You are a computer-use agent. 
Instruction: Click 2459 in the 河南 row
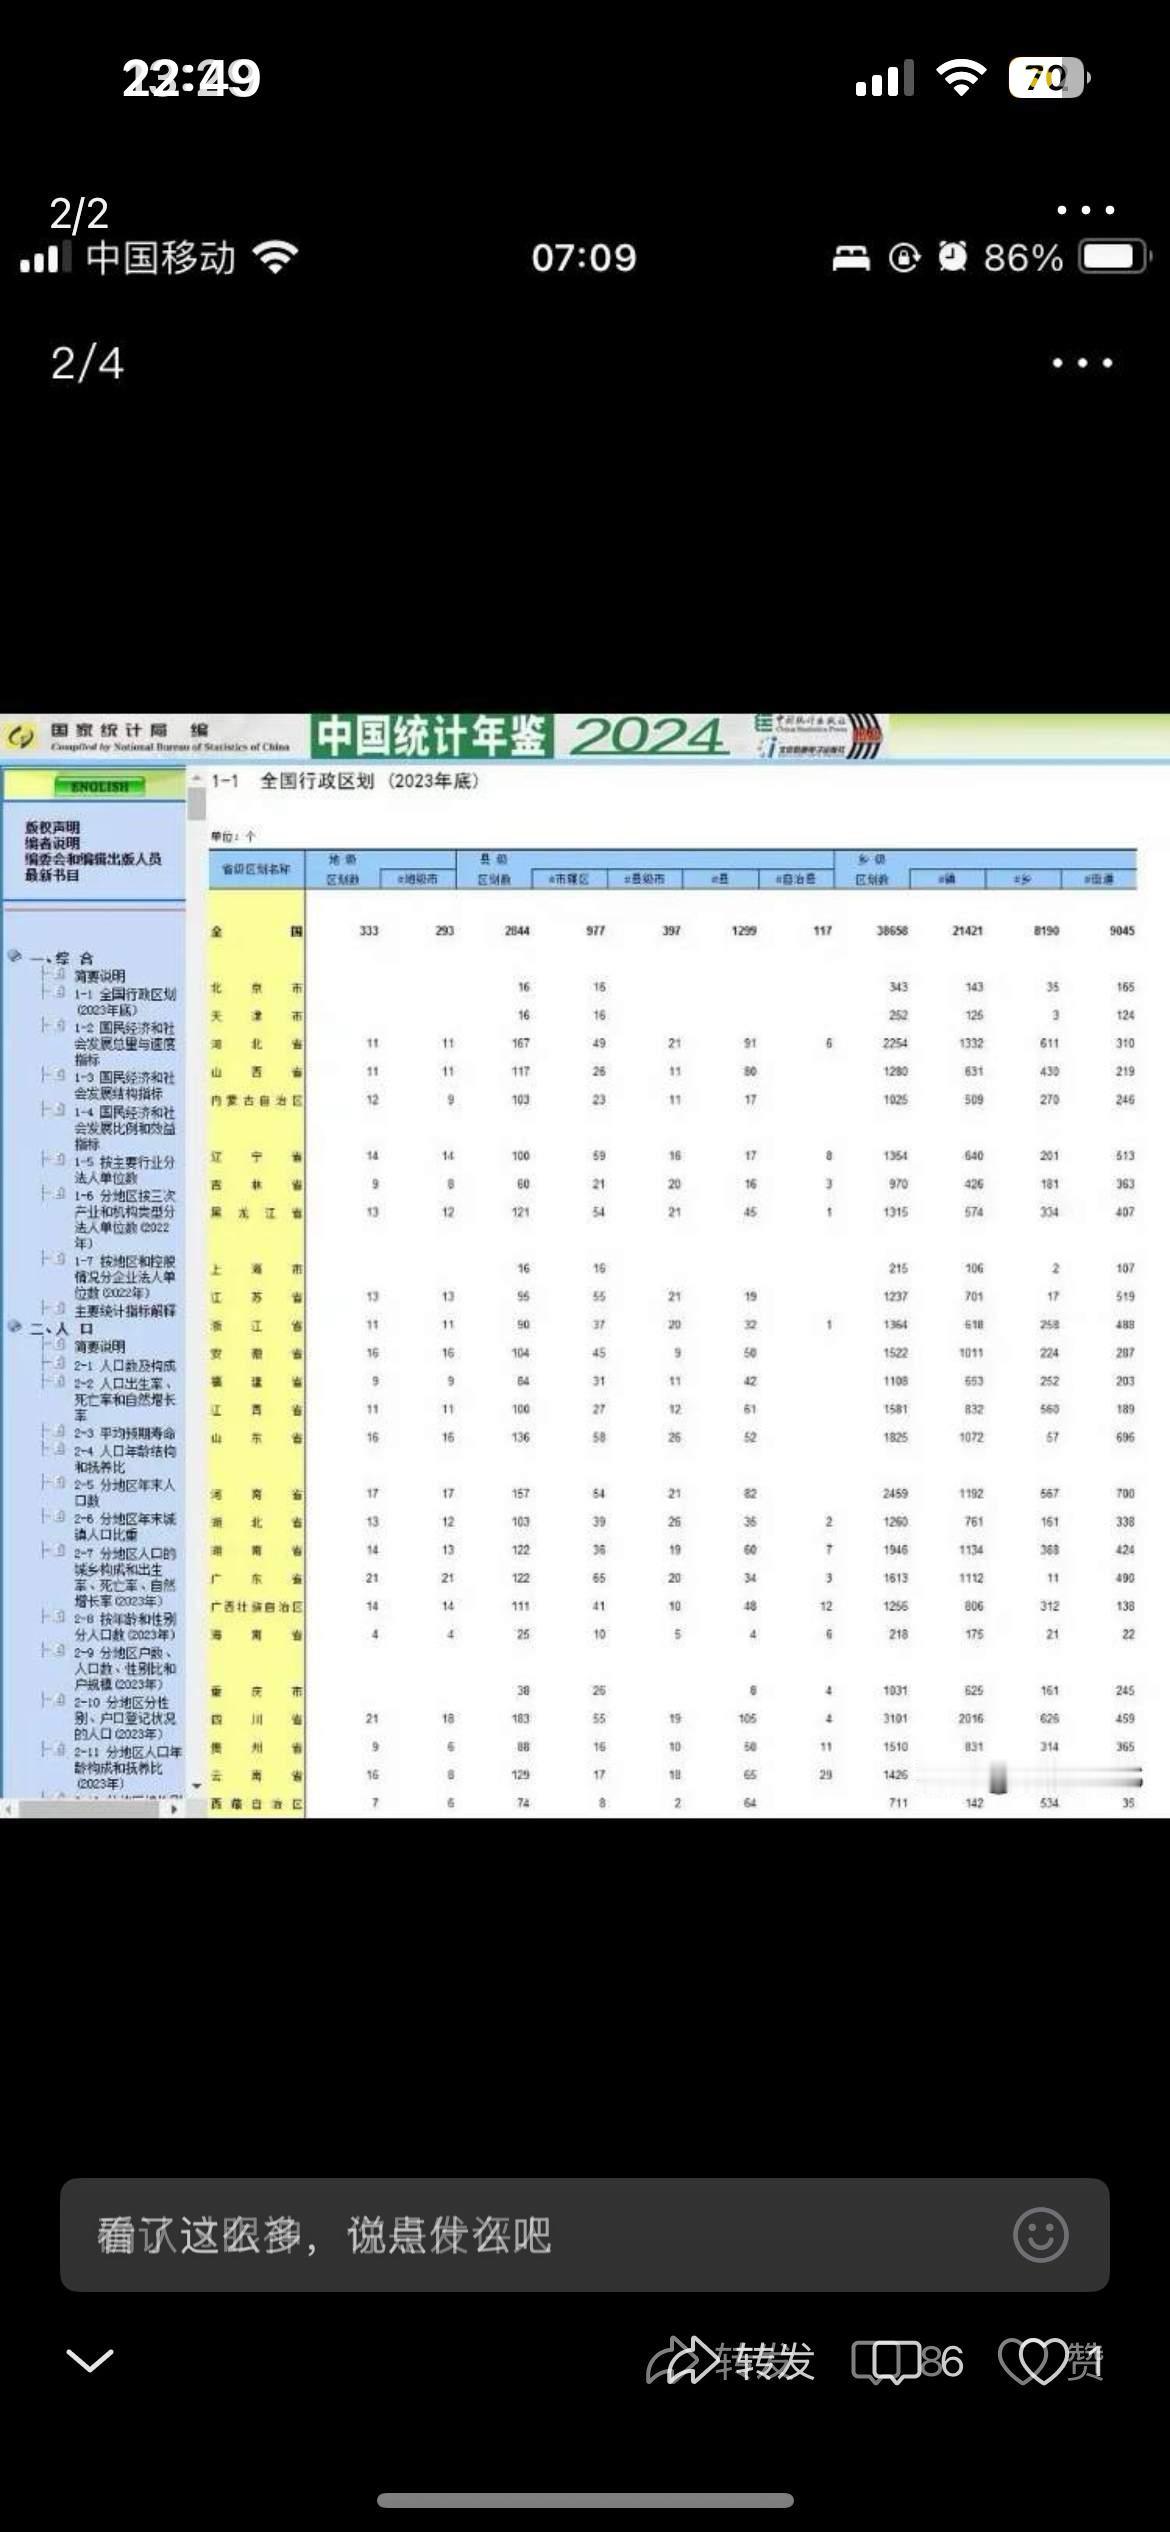895,1493
